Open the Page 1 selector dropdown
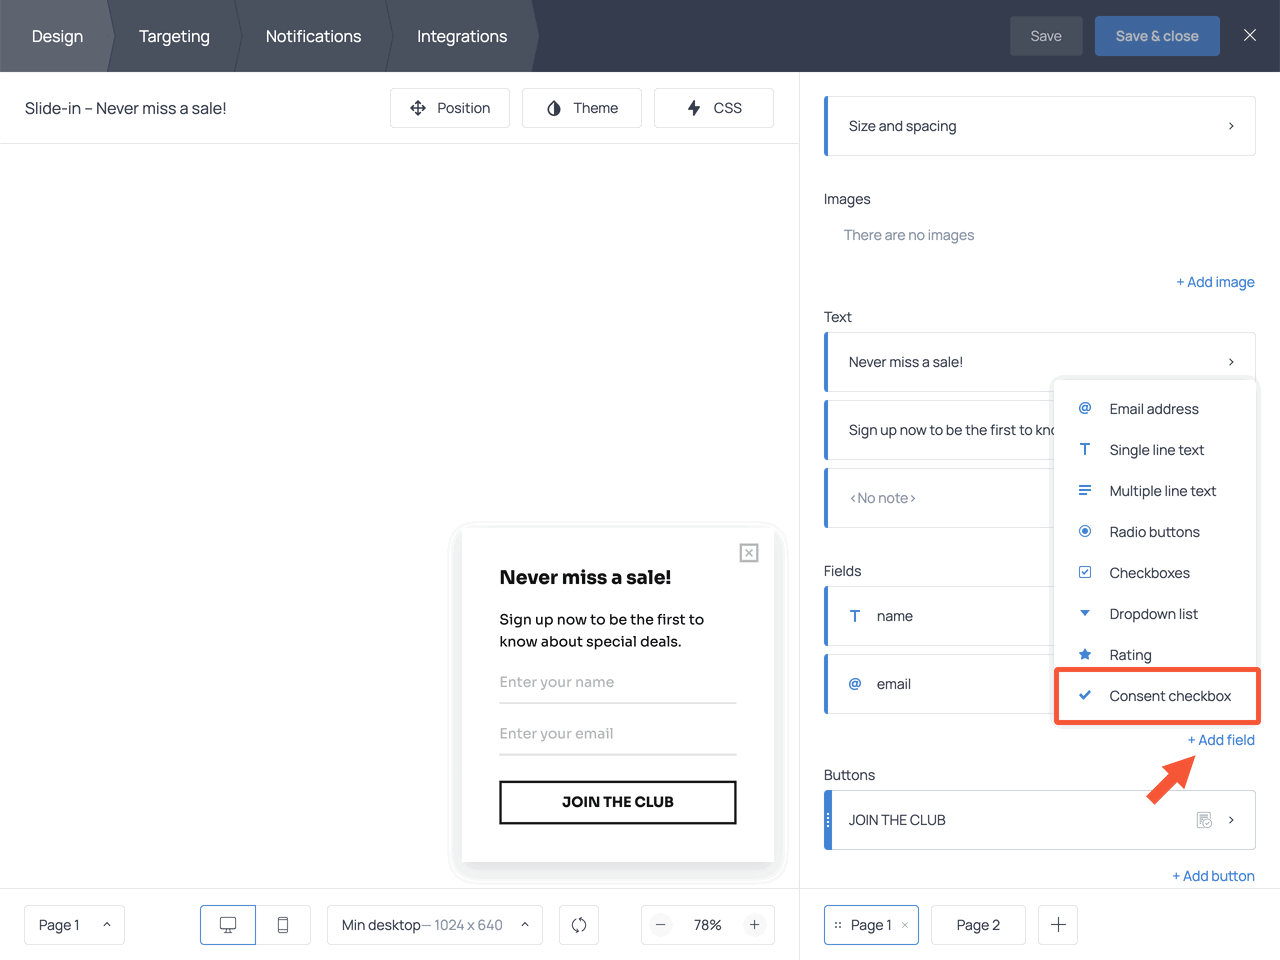The image size is (1280, 960). [74, 925]
